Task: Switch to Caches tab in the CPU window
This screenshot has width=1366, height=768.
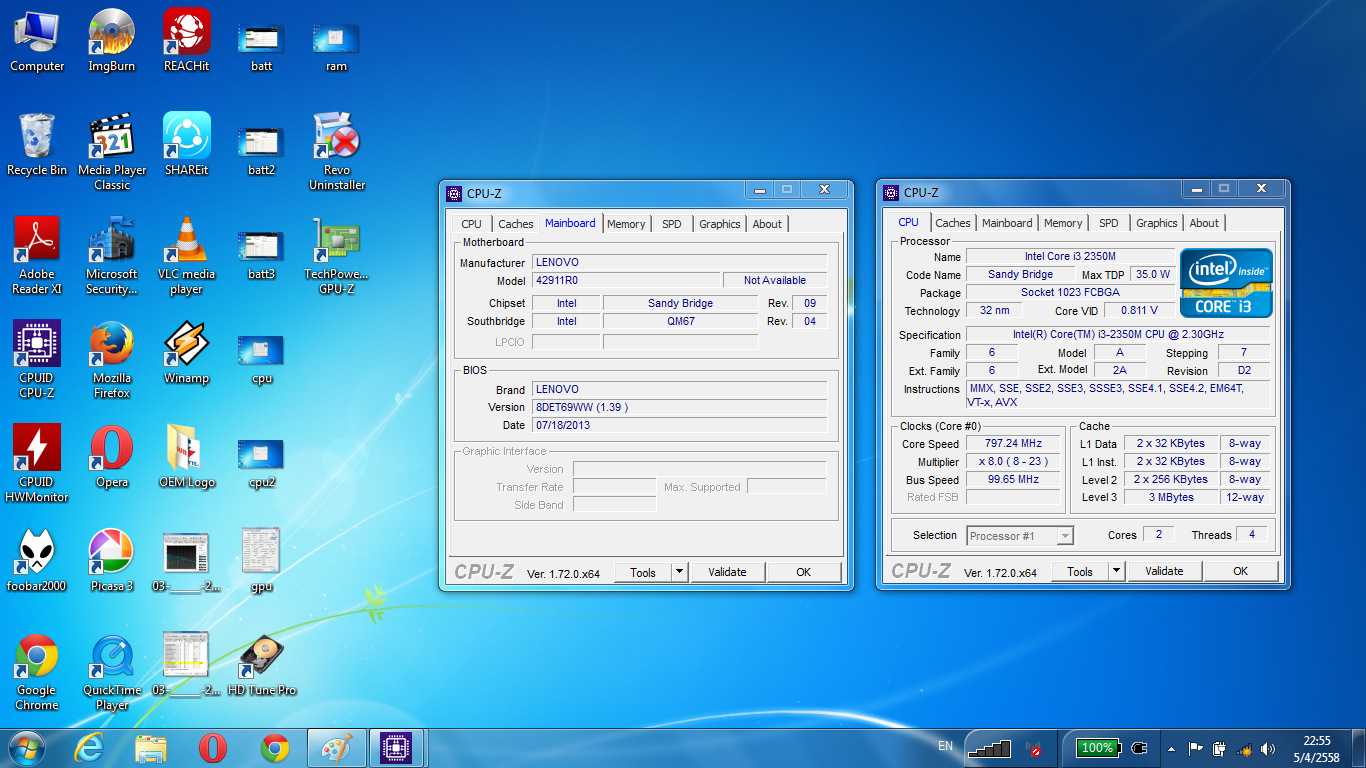Action: point(952,223)
